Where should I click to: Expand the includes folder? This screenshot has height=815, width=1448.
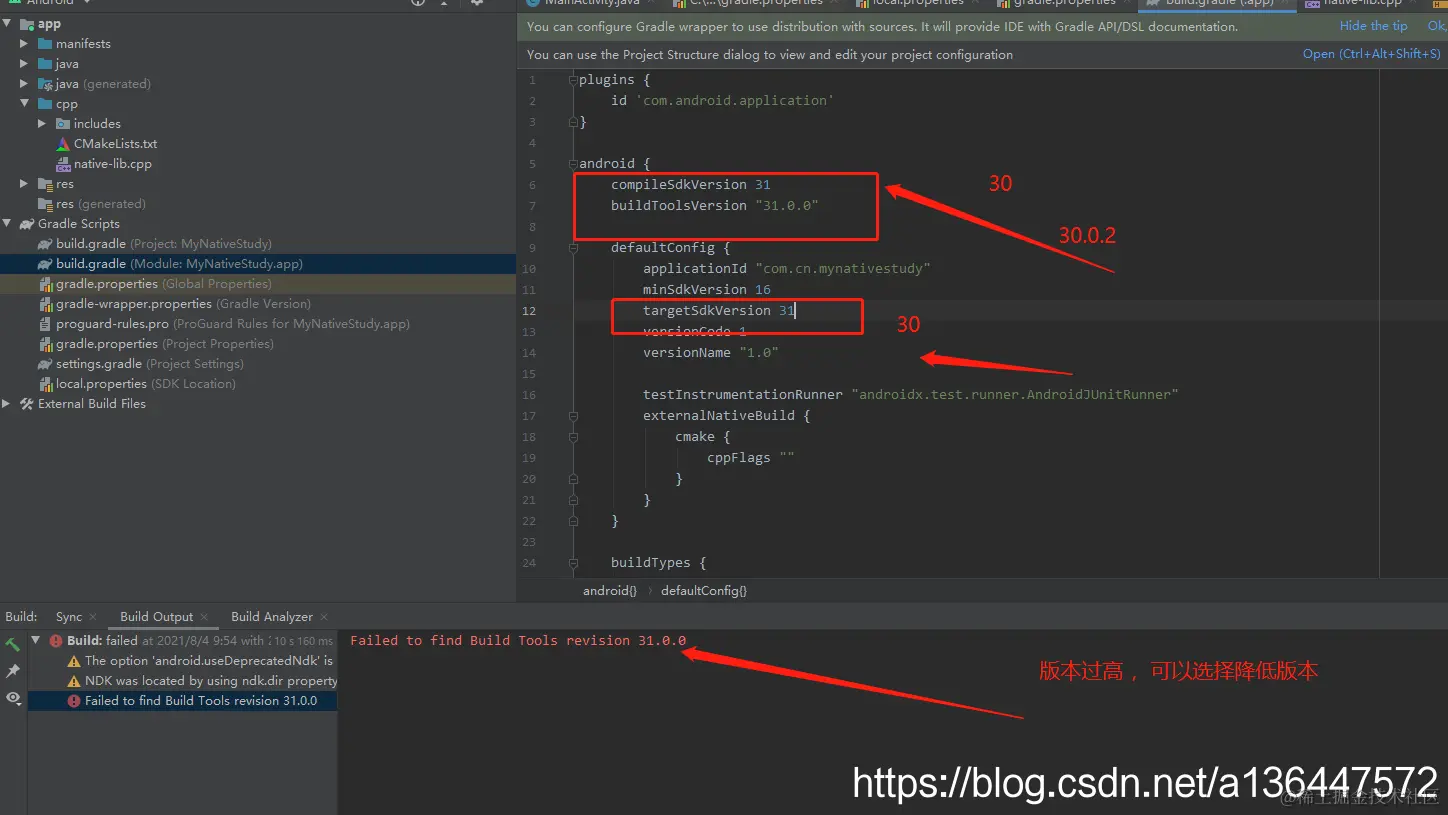[x=42, y=124]
